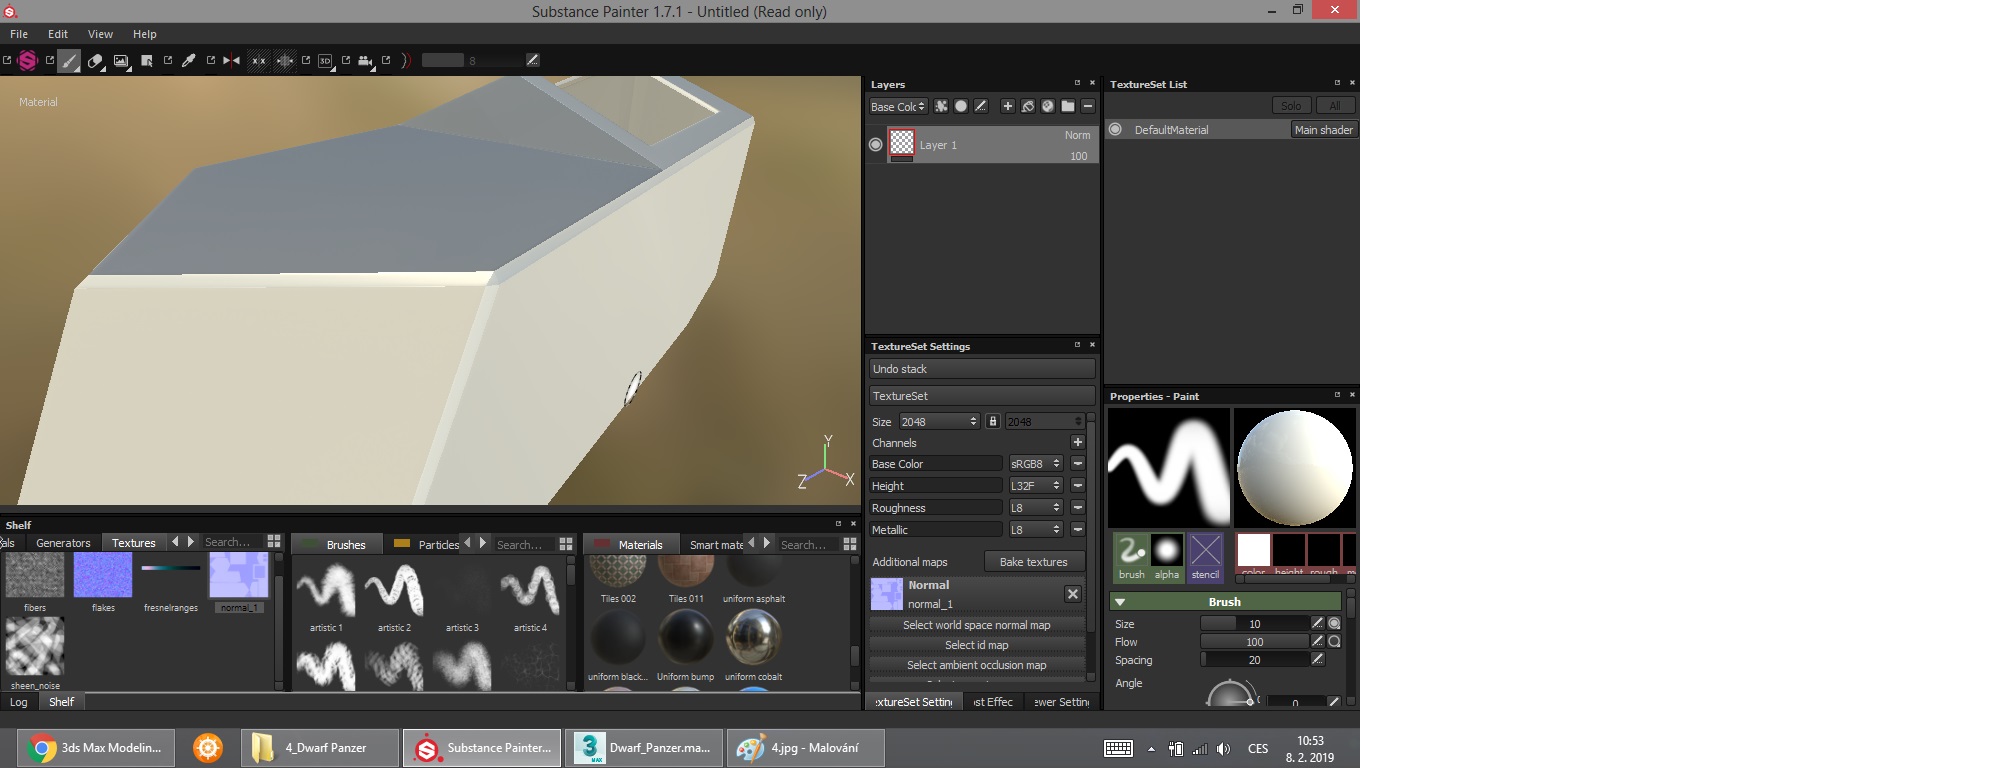The width and height of the screenshot is (1998, 768).
Task: Toggle Layer 1 visibility
Action: click(876, 145)
